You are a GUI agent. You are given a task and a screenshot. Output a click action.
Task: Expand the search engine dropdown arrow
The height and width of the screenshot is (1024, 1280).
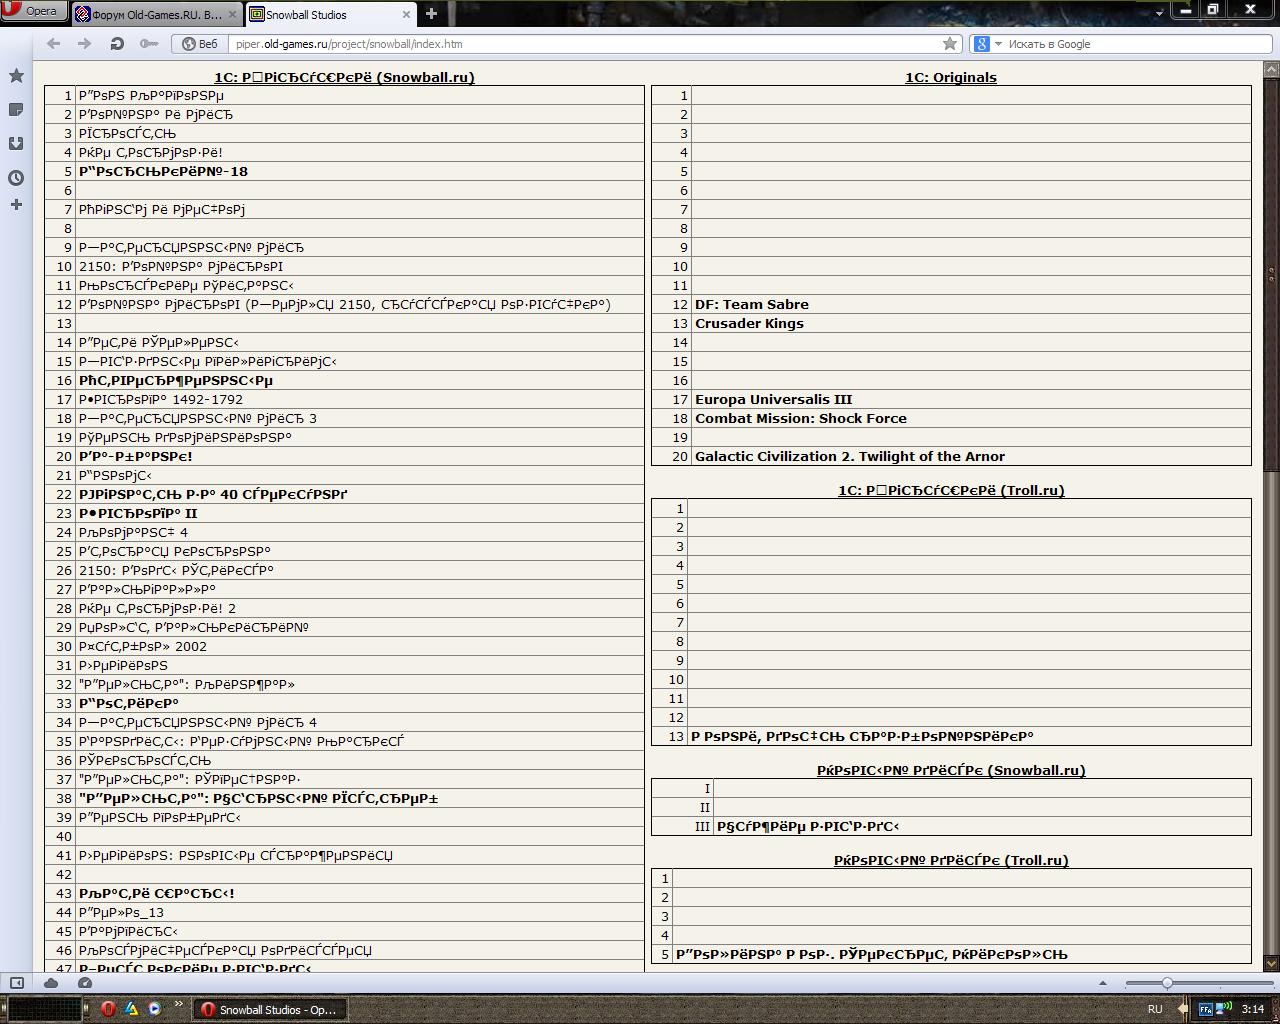coord(998,44)
